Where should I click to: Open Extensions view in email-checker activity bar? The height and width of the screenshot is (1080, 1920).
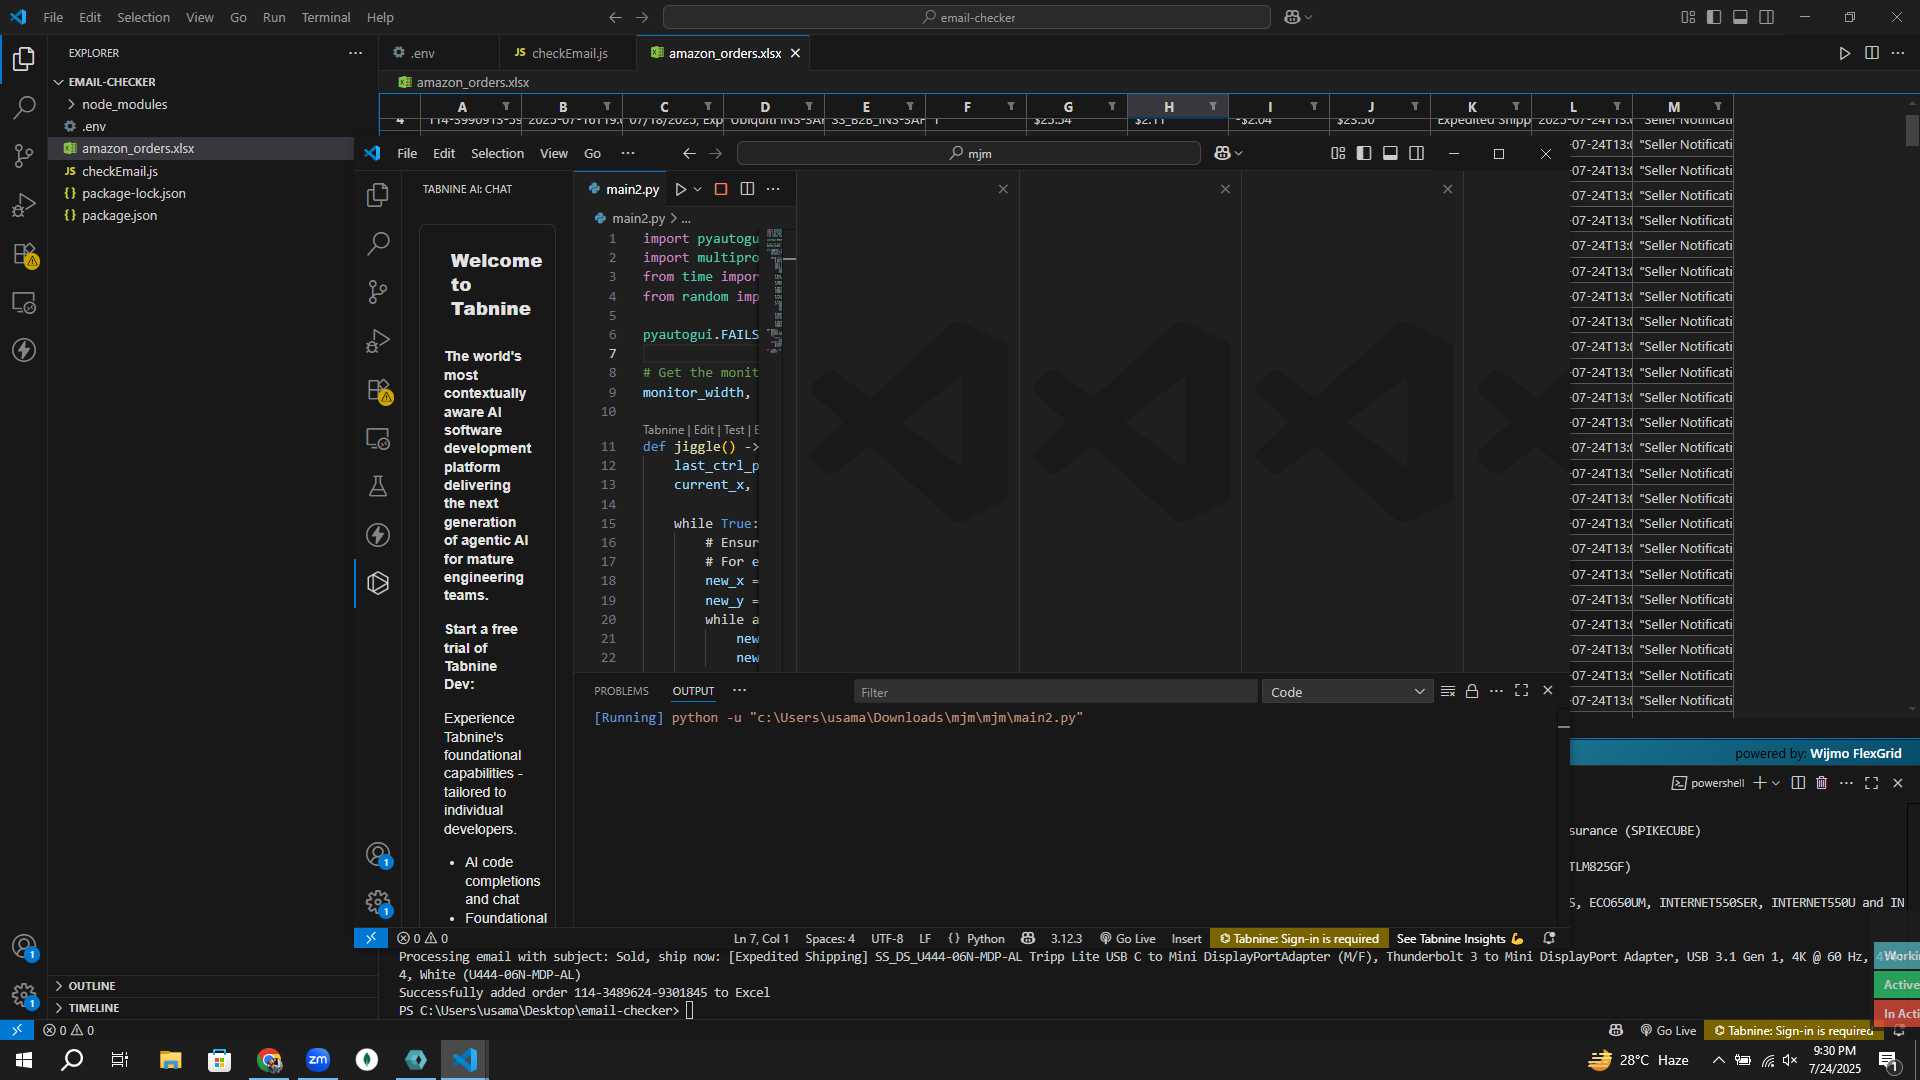pos(24,254)
